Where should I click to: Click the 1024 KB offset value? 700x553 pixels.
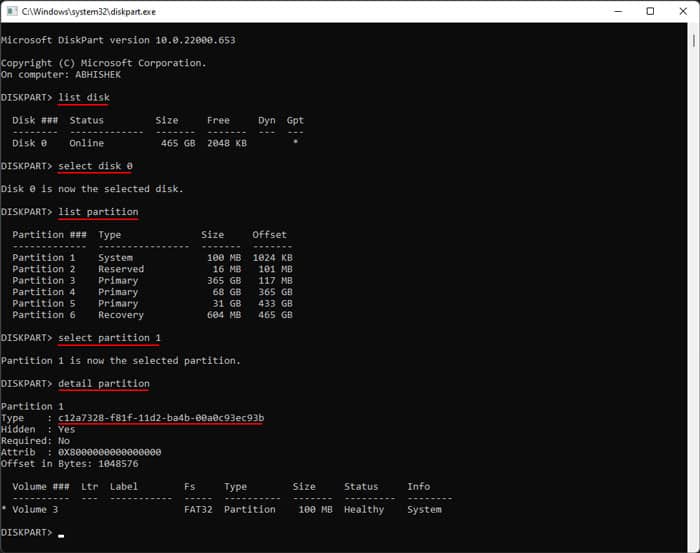tap(272, 258)
